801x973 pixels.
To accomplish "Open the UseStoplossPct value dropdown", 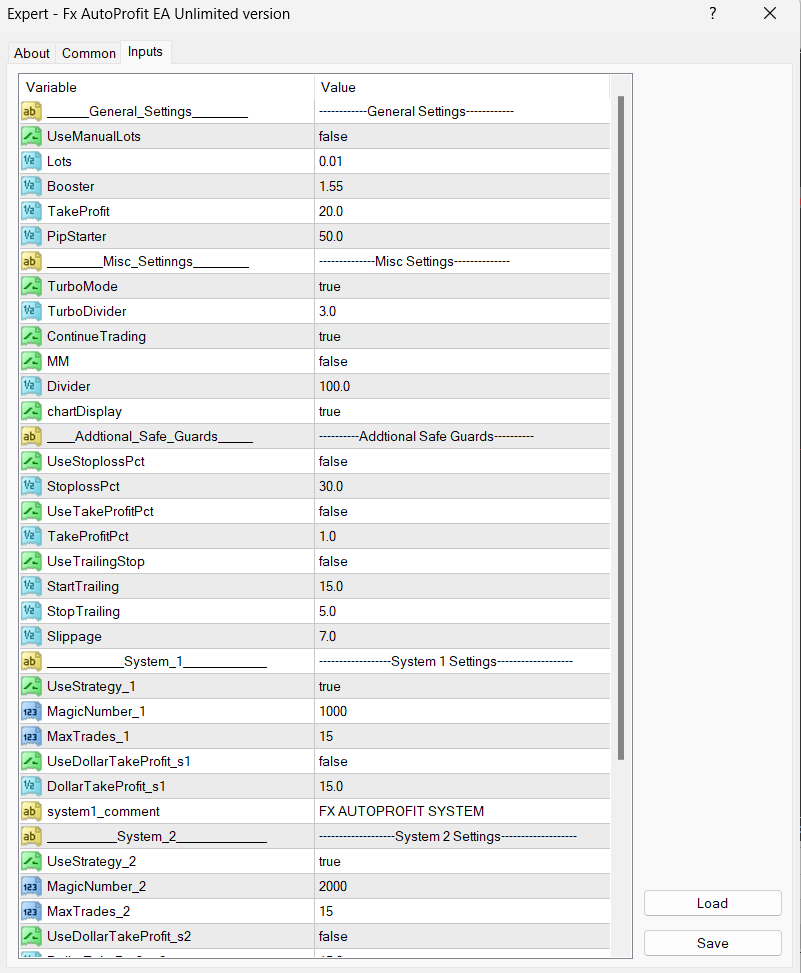I will coord(460,461).
